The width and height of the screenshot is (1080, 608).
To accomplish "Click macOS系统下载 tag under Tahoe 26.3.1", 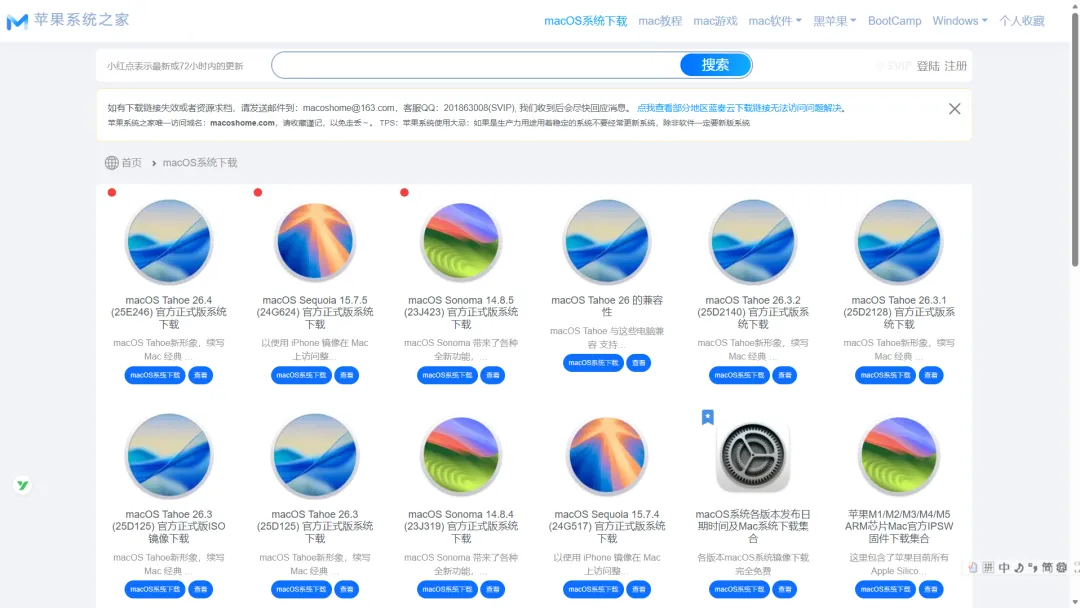I will tap(885, 375).
